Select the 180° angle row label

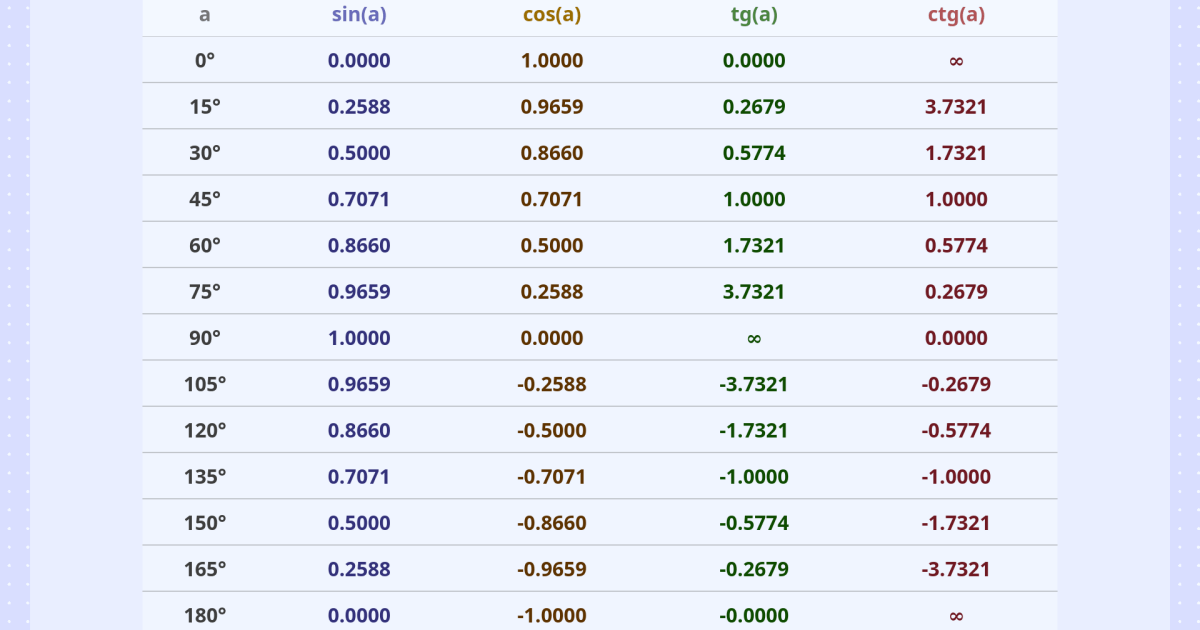click(x=205, y=615)
